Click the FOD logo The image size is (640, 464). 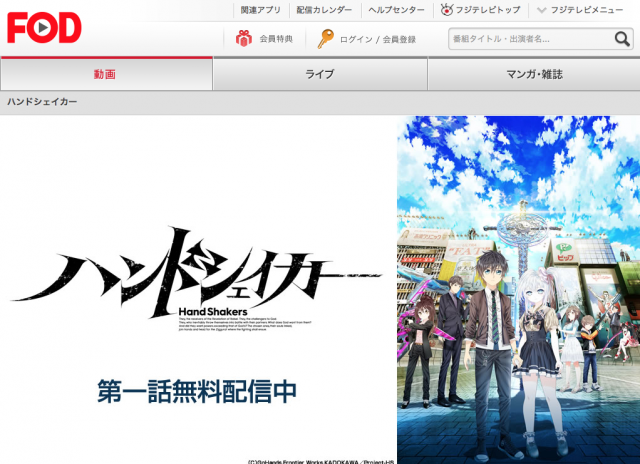pos(44,28)
